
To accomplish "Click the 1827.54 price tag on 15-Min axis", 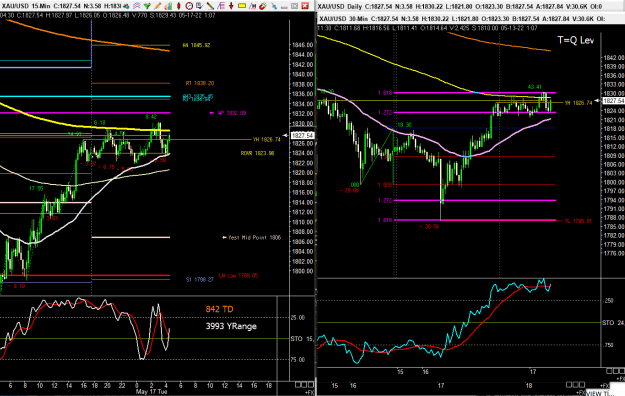I will [302, 136].
